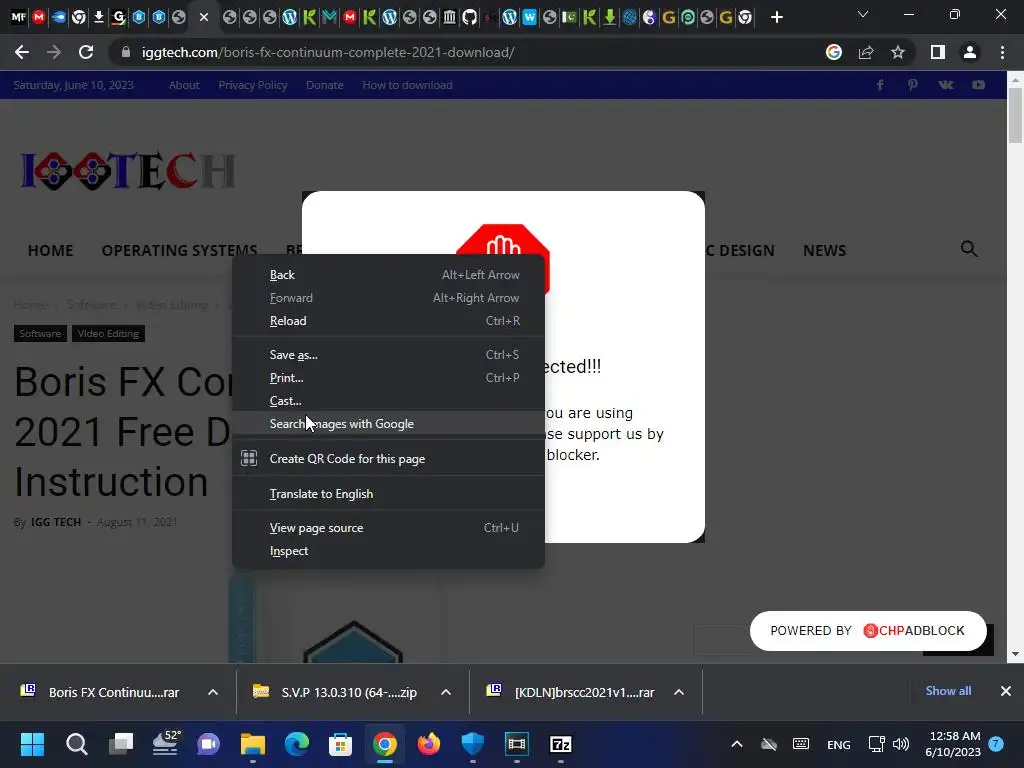Click the Software category tag
1024x768 pixels.
tap(40, 334)
